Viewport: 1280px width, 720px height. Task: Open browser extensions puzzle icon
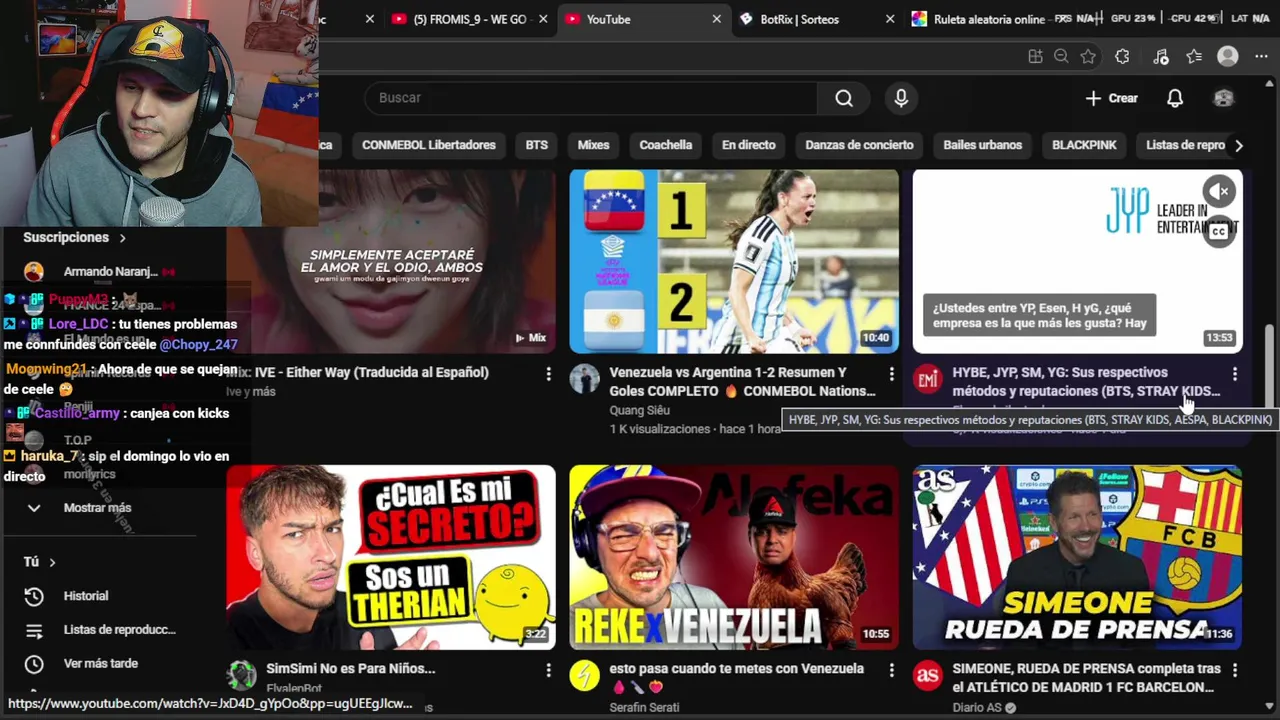pyautogui.click(x=1122, y=57)
